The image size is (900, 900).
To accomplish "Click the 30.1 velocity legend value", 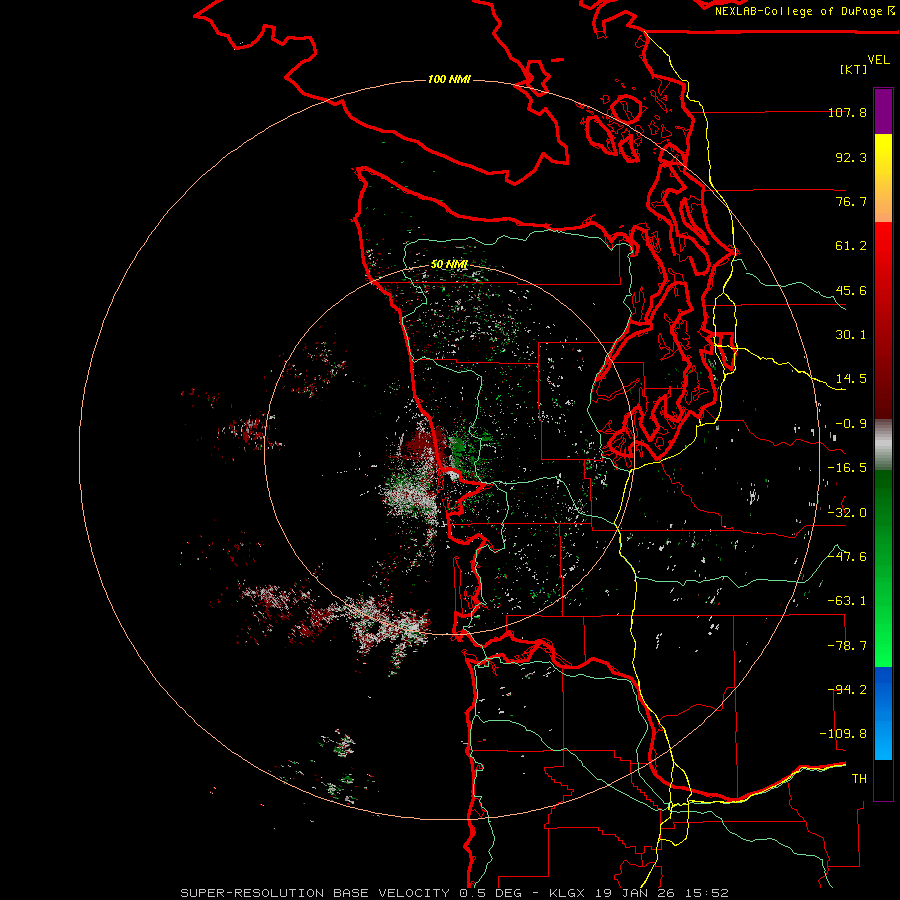I will tap(851, 335).
